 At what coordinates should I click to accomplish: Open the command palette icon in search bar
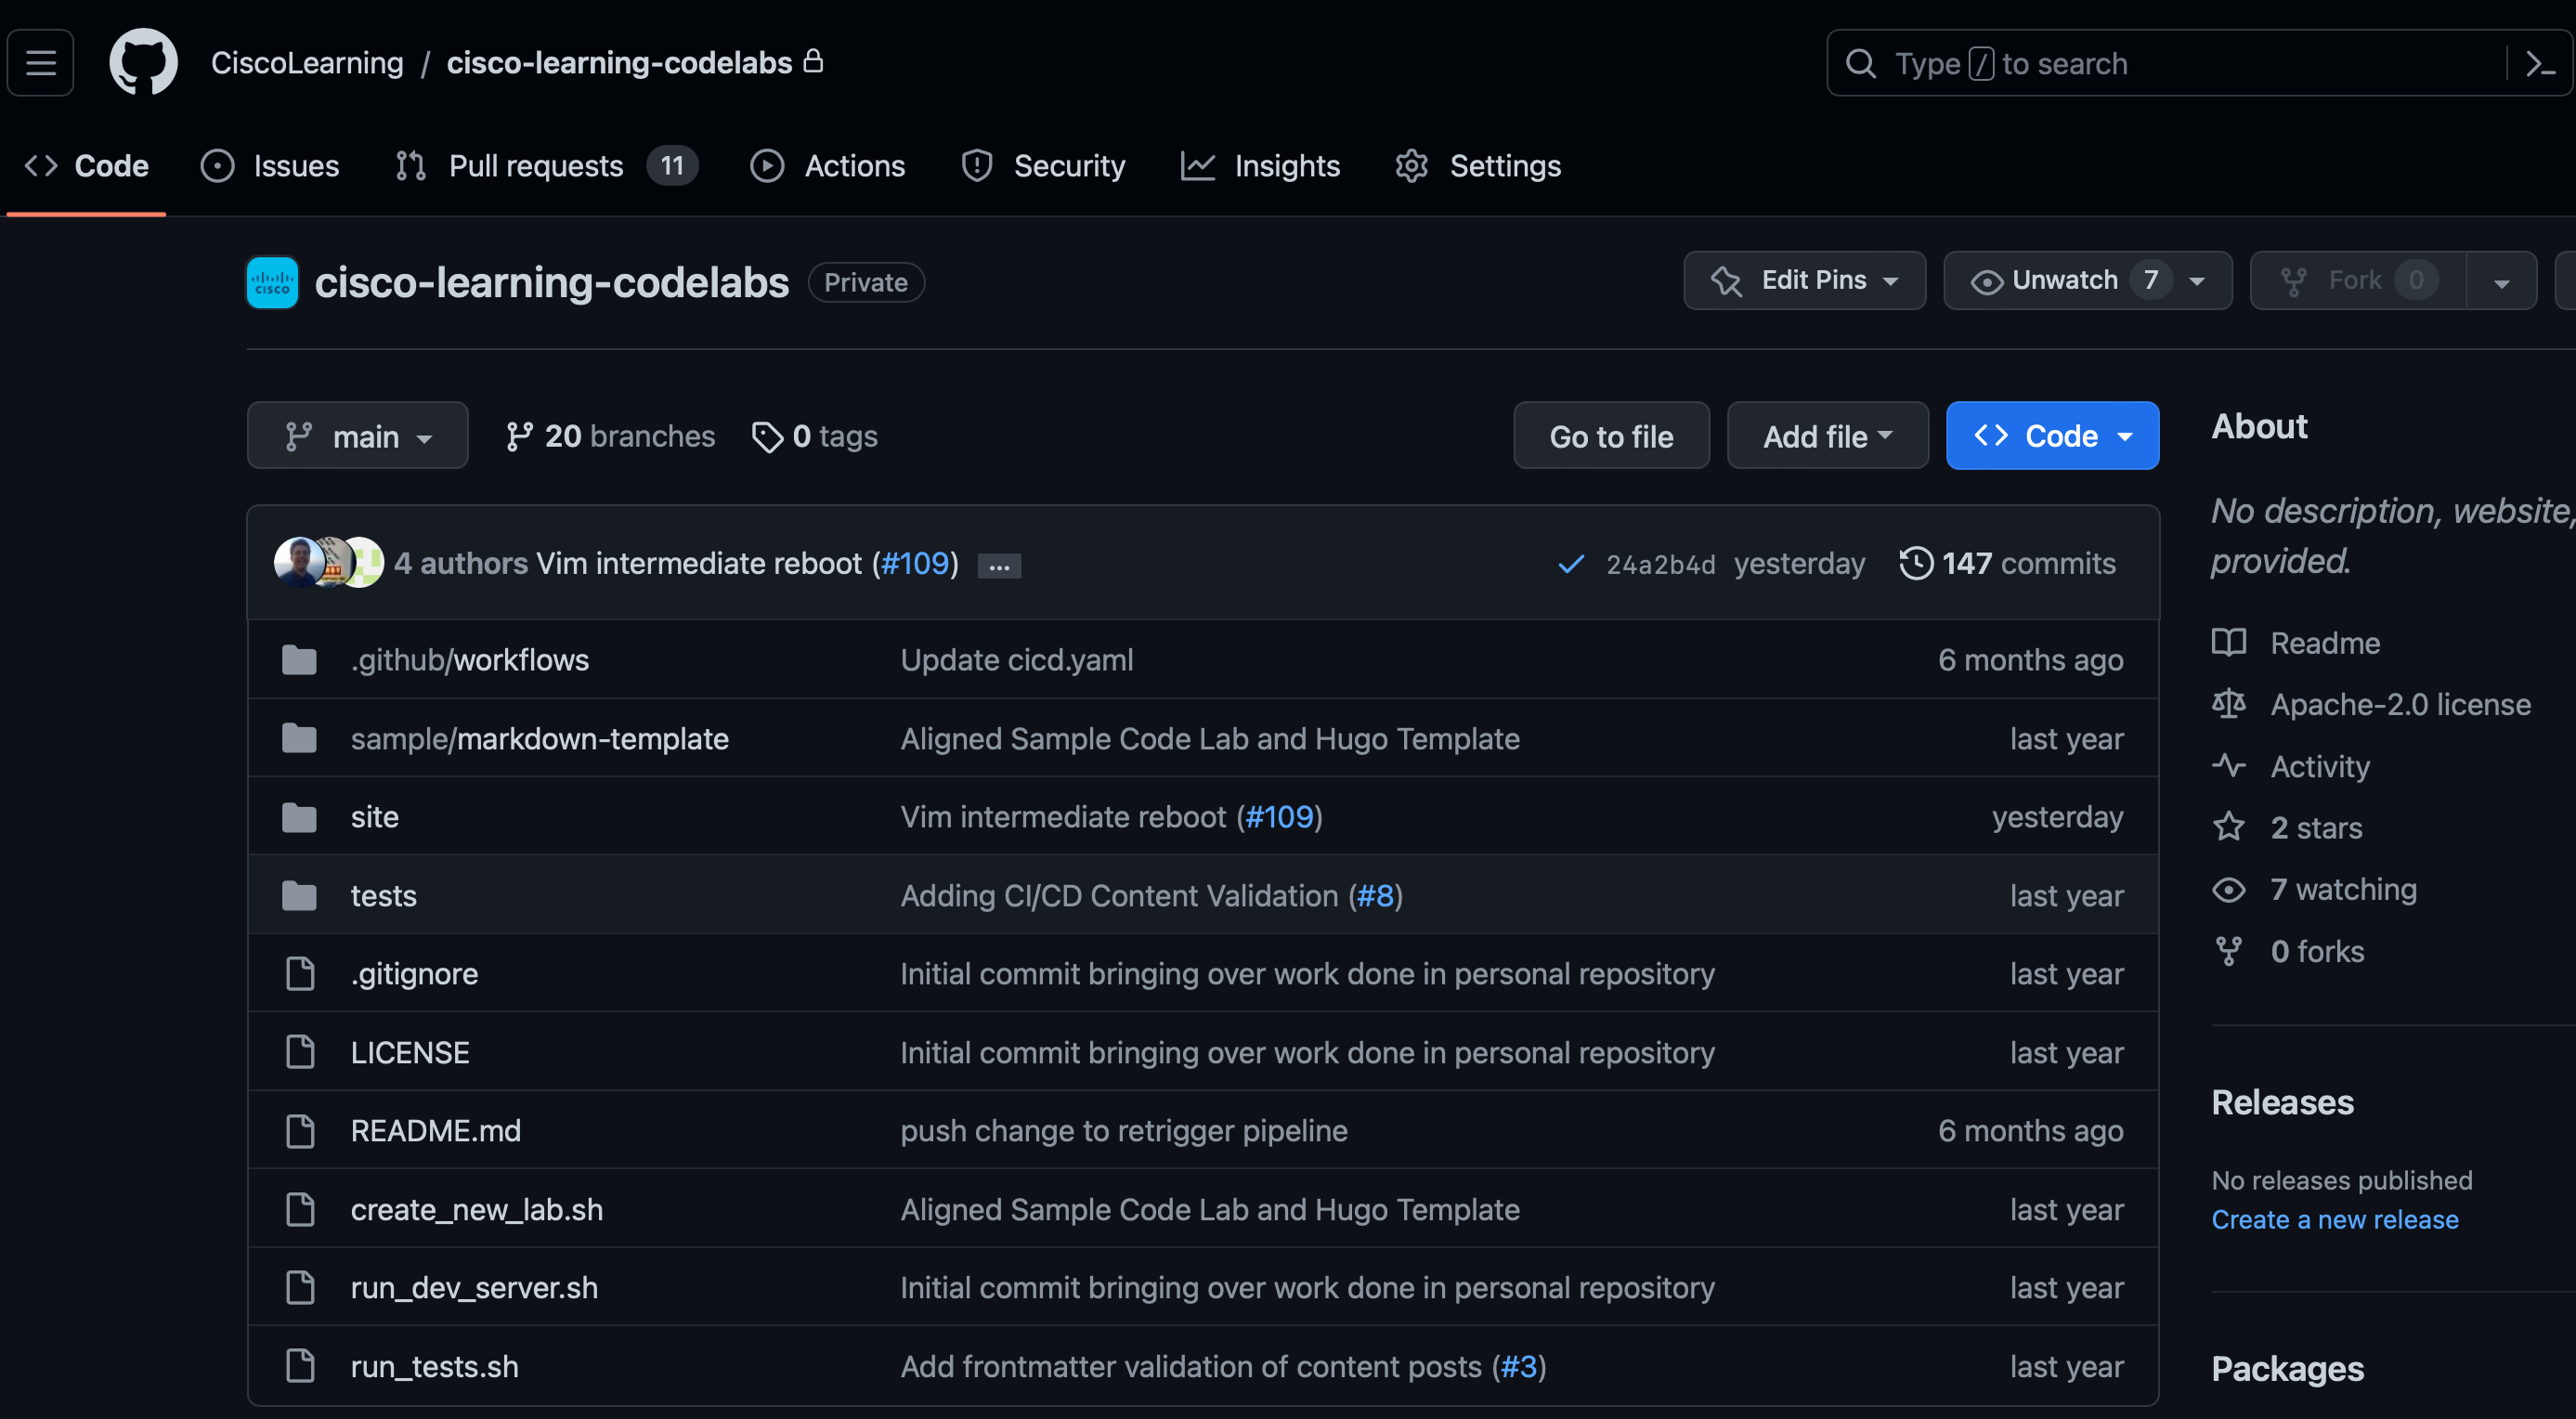click(x=2540, y=64)
